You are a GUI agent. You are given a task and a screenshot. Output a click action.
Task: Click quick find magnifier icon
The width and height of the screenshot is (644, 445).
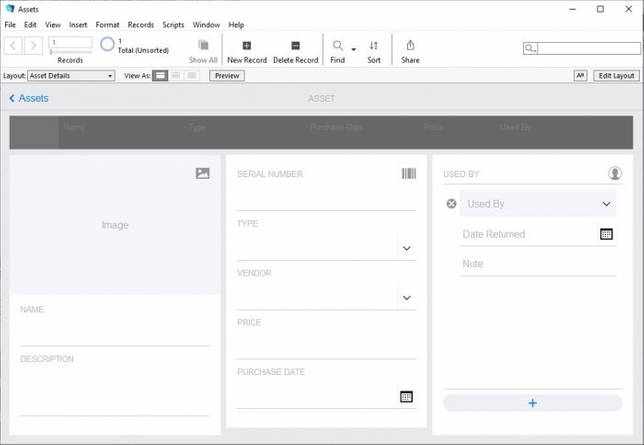pos(530,48)
